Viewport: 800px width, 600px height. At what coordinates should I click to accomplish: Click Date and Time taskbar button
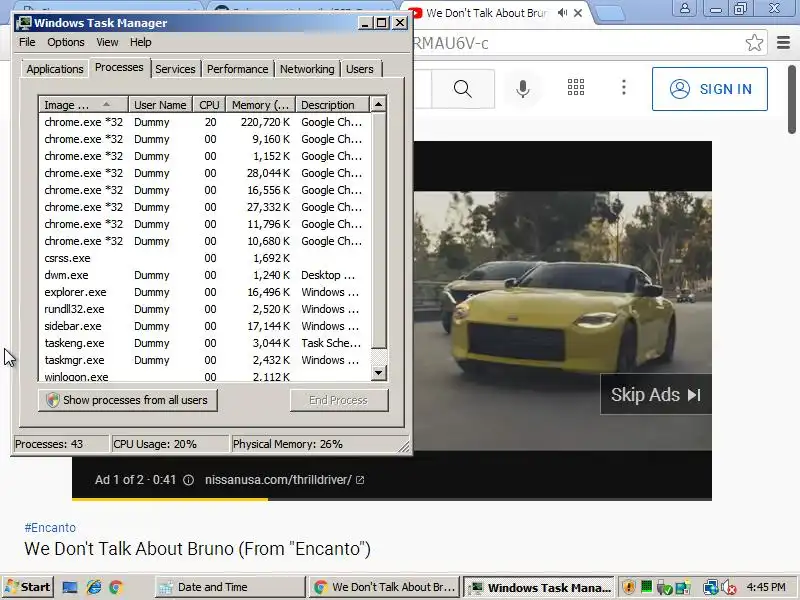[x=230, y=587]
